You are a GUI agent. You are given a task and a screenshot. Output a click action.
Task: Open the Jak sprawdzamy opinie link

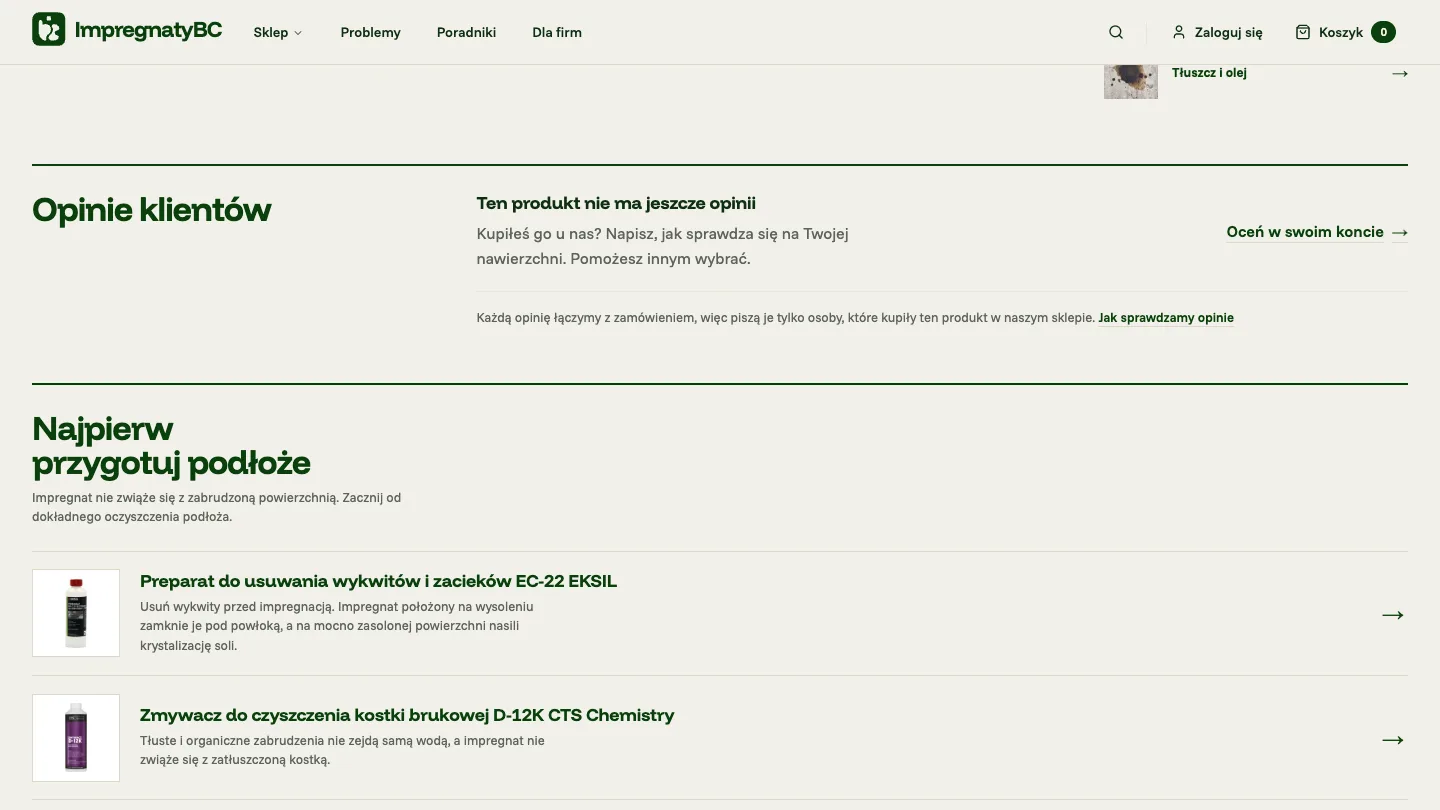(1166, 318)
